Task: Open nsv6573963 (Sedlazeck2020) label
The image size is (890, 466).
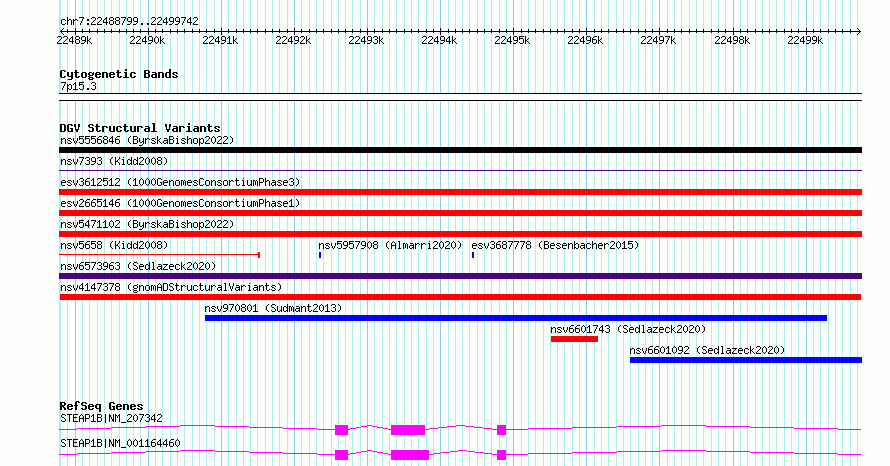Action: pos(138,266)
